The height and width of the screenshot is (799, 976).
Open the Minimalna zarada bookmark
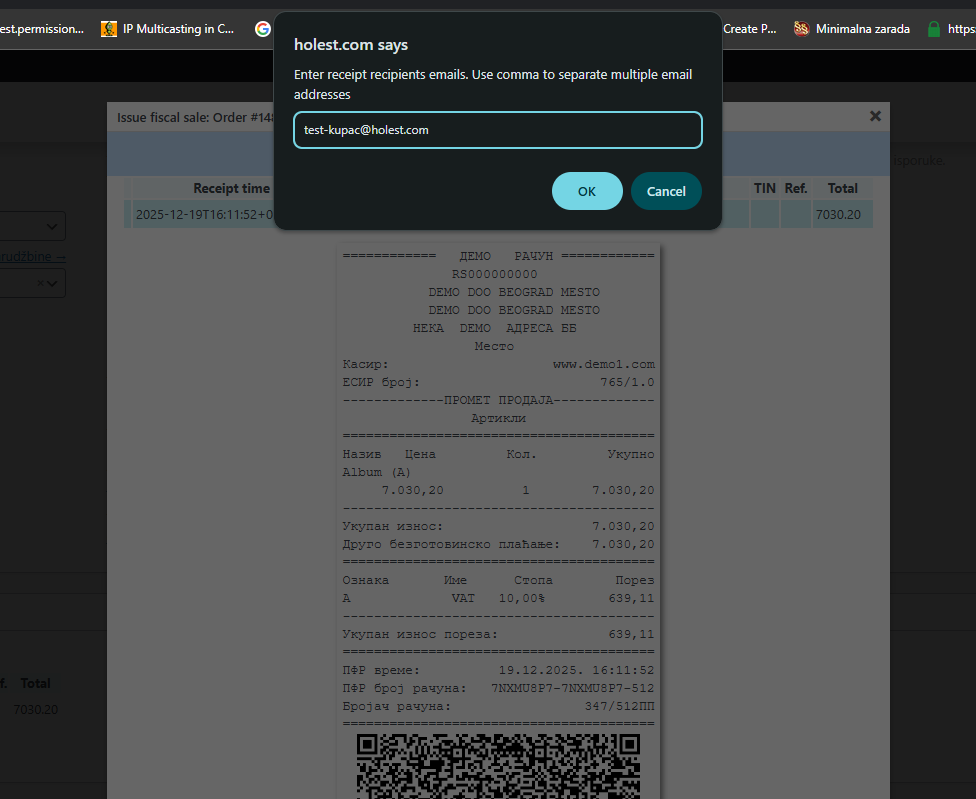[852, 29]
